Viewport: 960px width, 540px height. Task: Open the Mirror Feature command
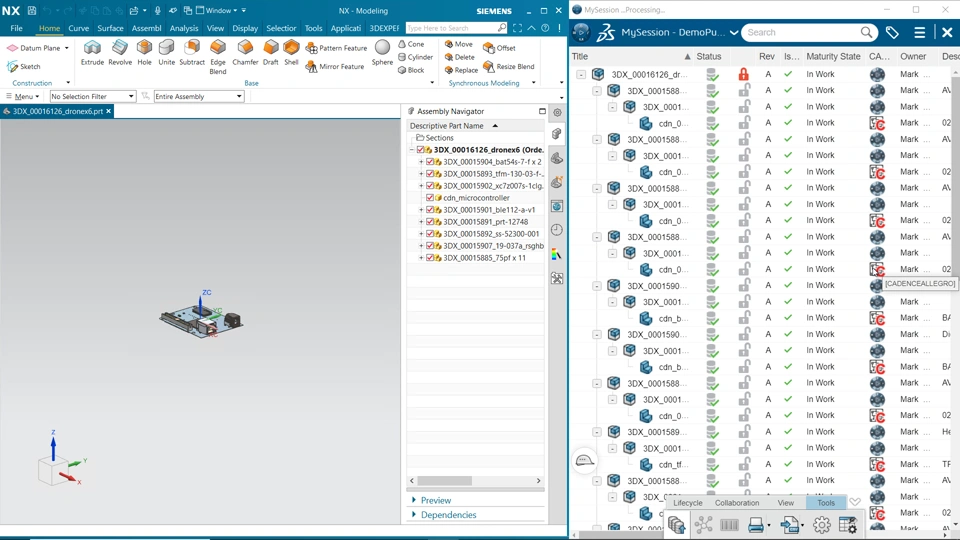point(335,66)
